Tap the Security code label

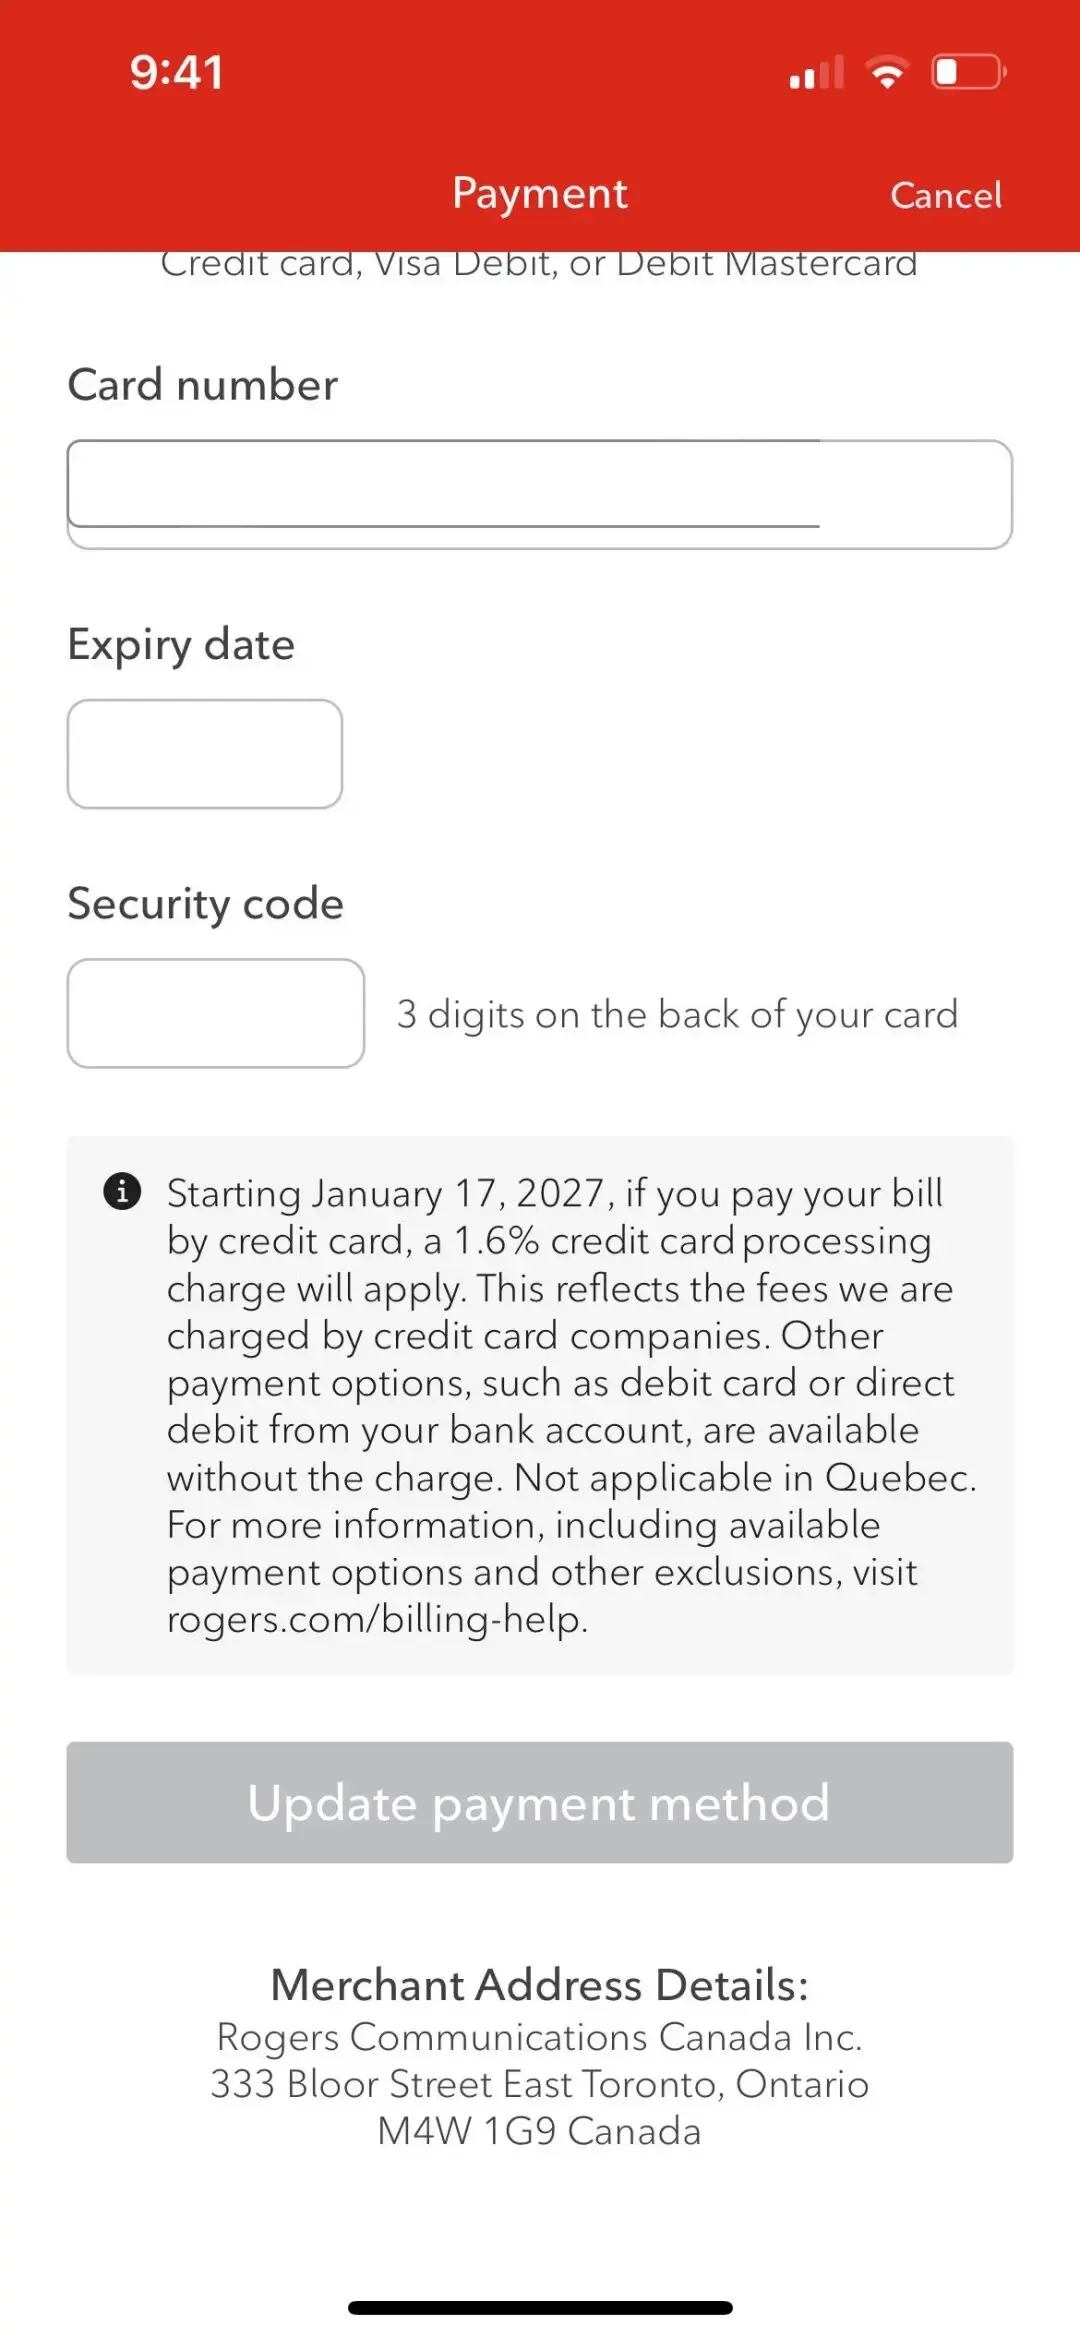click(x=206, y=904)
